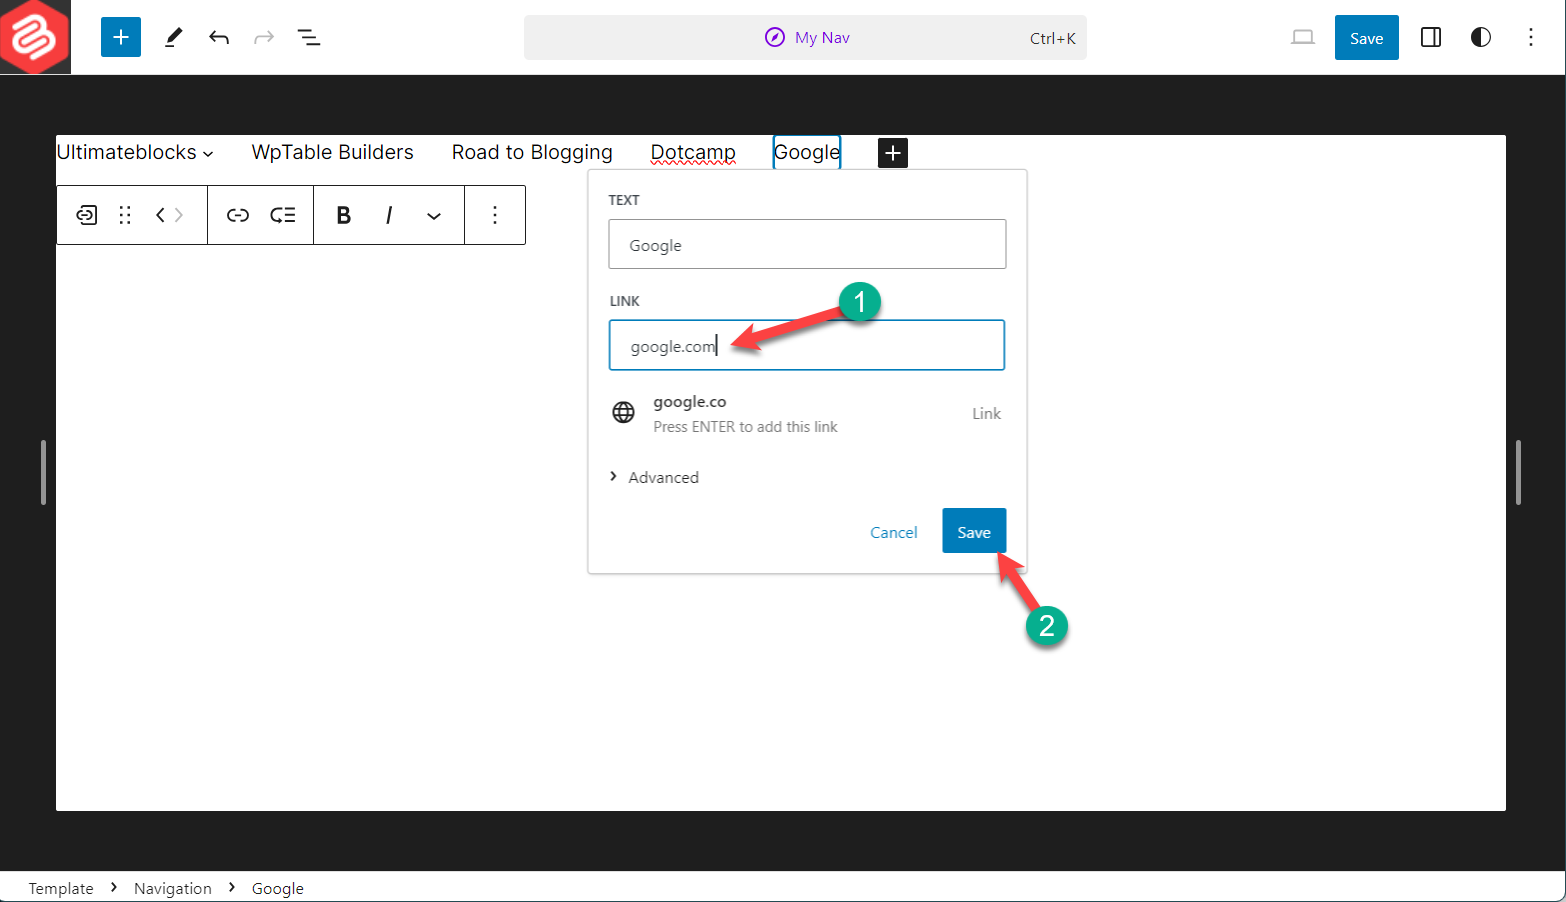
Task: Open the My Nav command palette bar
Action: [x=805, y=37]
